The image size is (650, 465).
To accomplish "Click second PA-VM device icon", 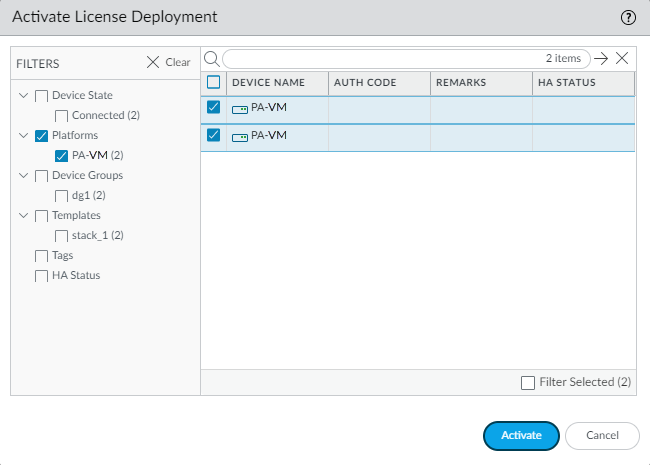I will tap(239, 136).
